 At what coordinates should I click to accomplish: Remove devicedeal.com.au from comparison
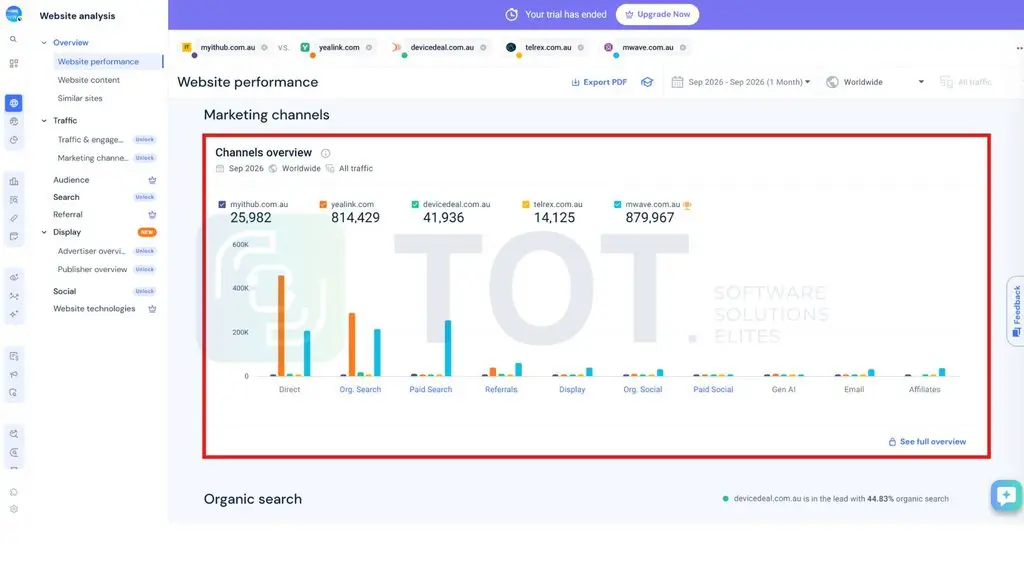[483, 48]
